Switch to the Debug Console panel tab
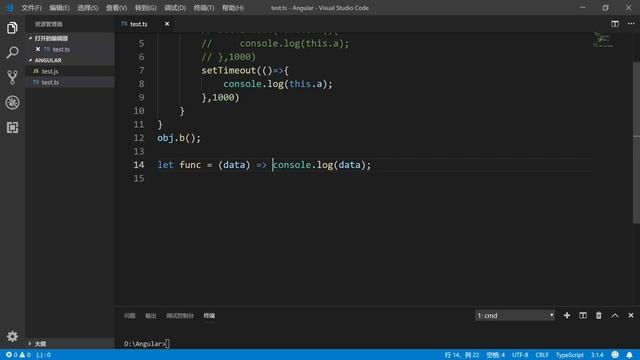This screenshot has width=640, height=360. pos(180,316)
